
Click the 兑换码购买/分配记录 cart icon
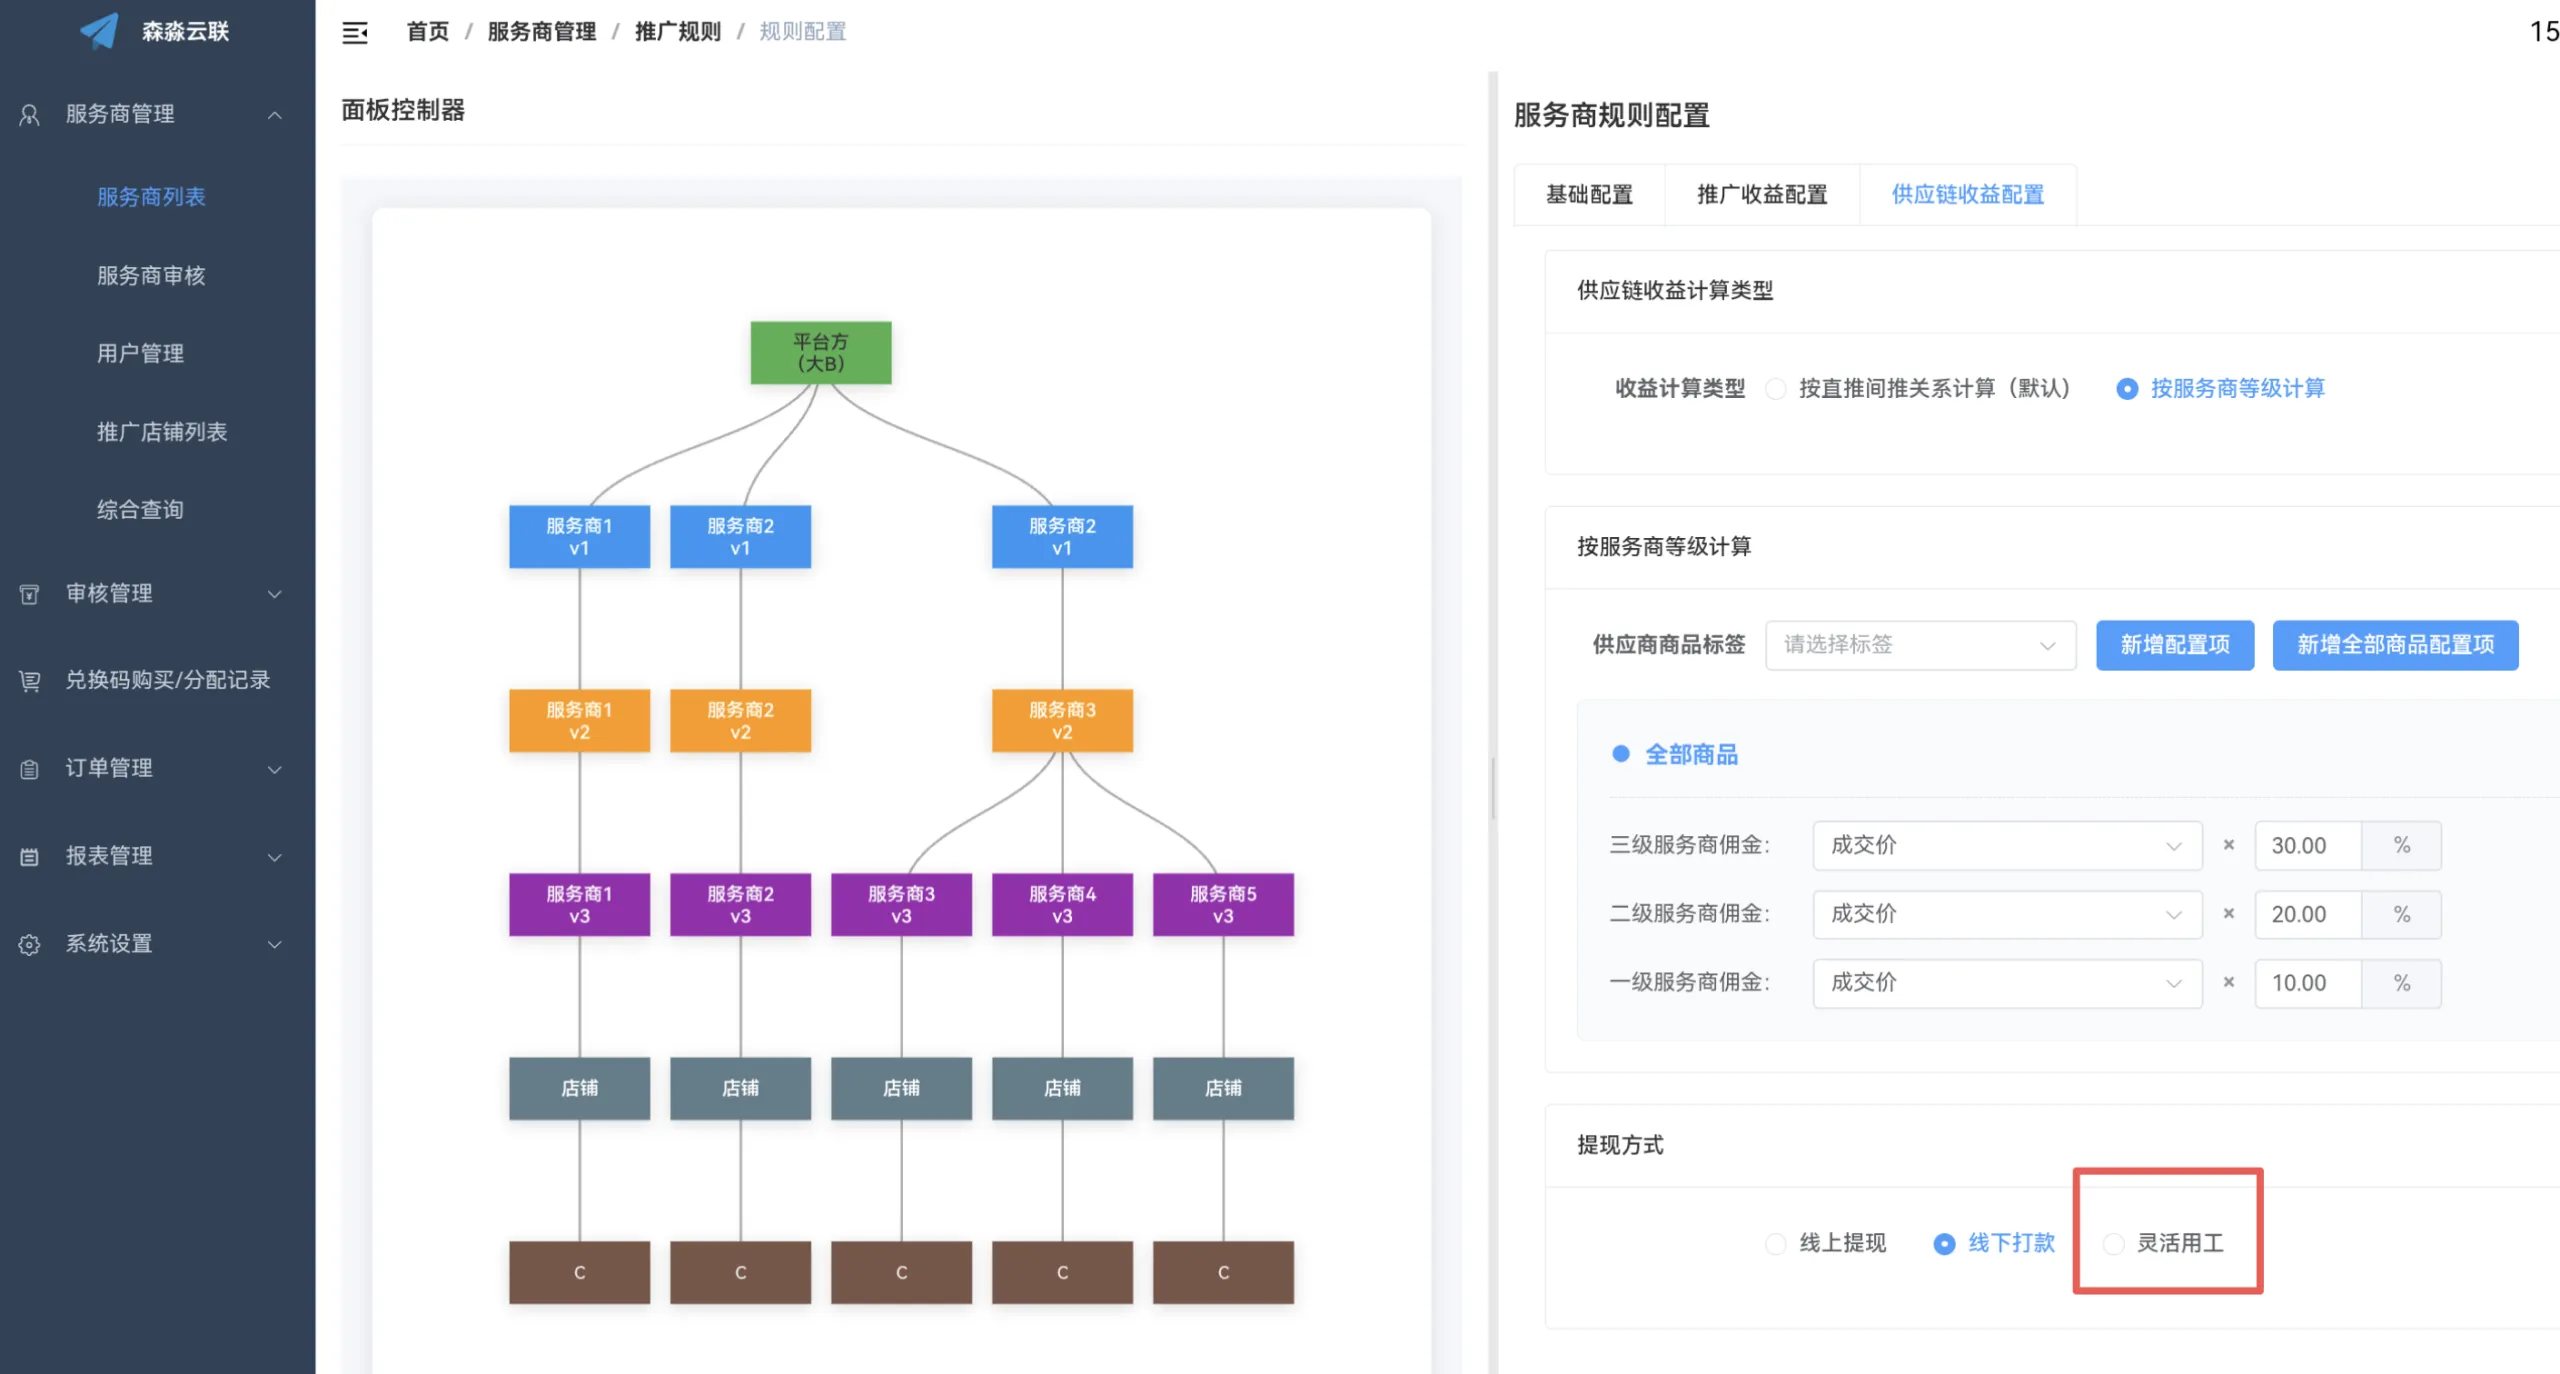coord(28,680)
